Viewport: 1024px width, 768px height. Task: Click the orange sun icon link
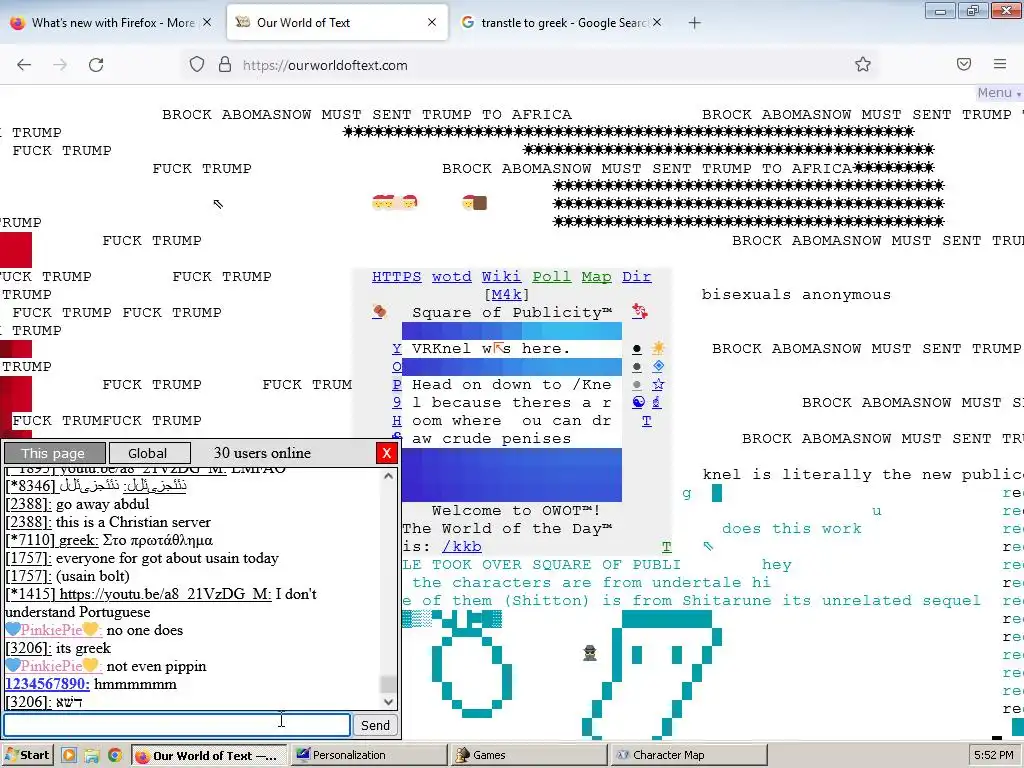[x=658, y=347]
